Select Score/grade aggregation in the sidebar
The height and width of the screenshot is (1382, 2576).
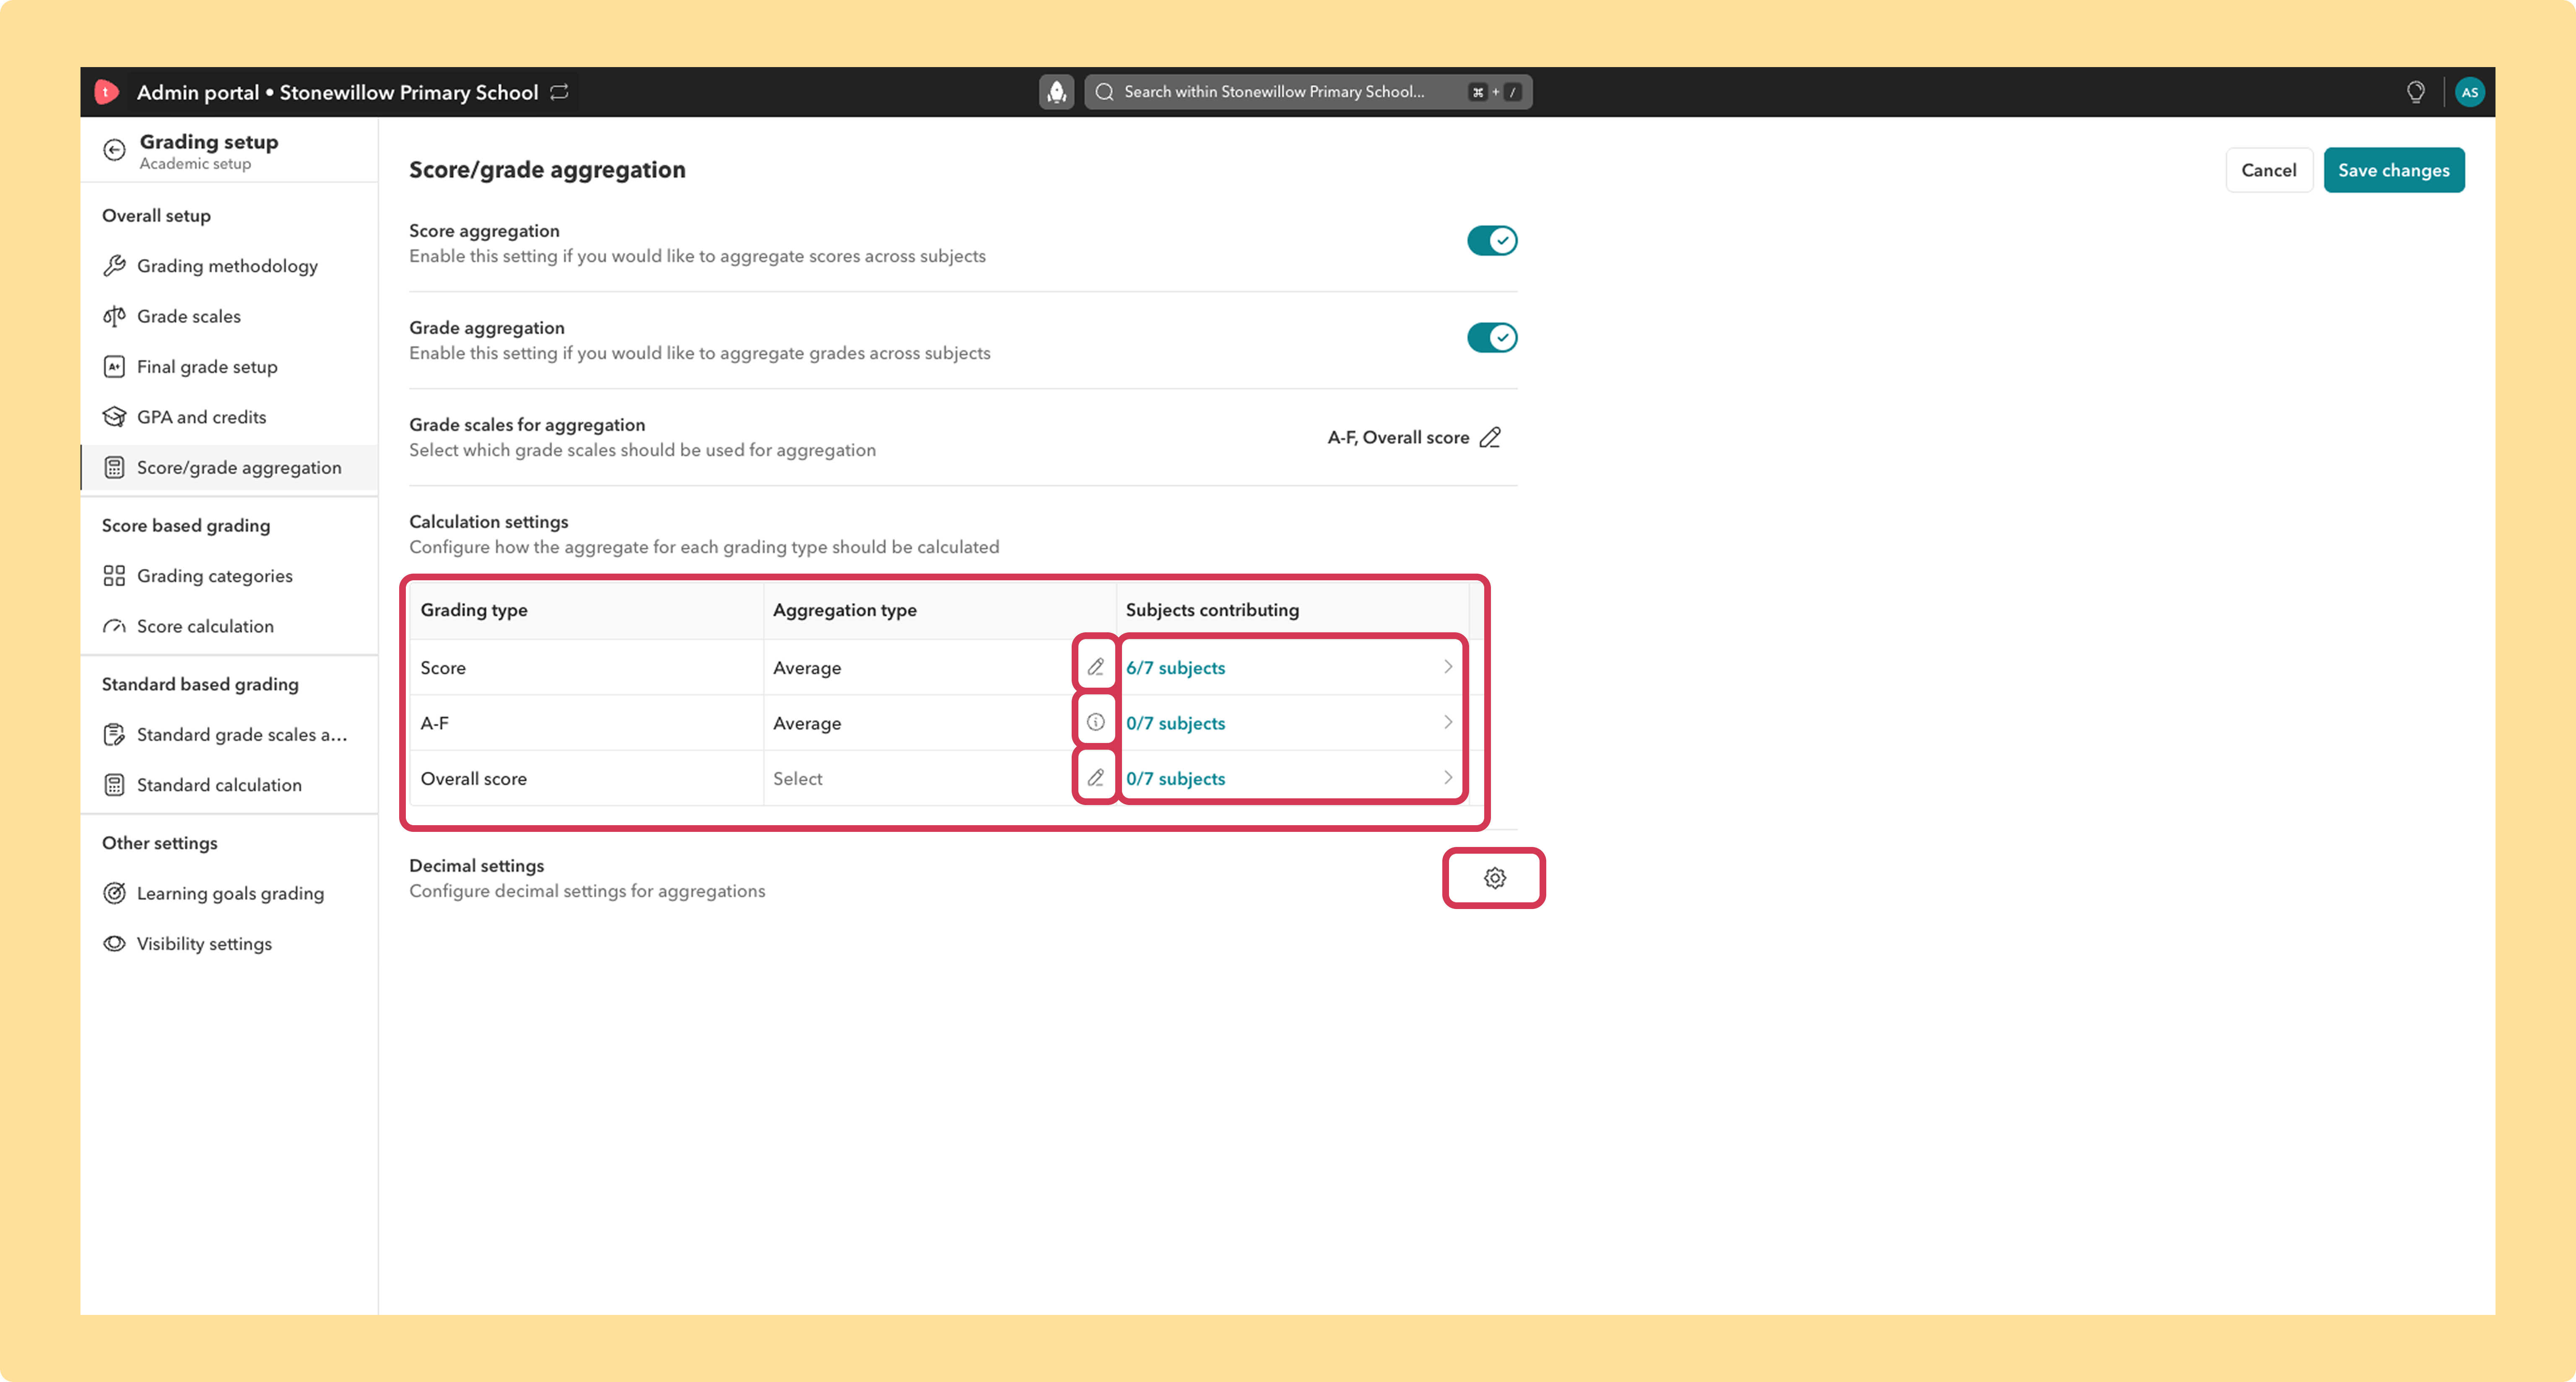(x=229, y=467)
